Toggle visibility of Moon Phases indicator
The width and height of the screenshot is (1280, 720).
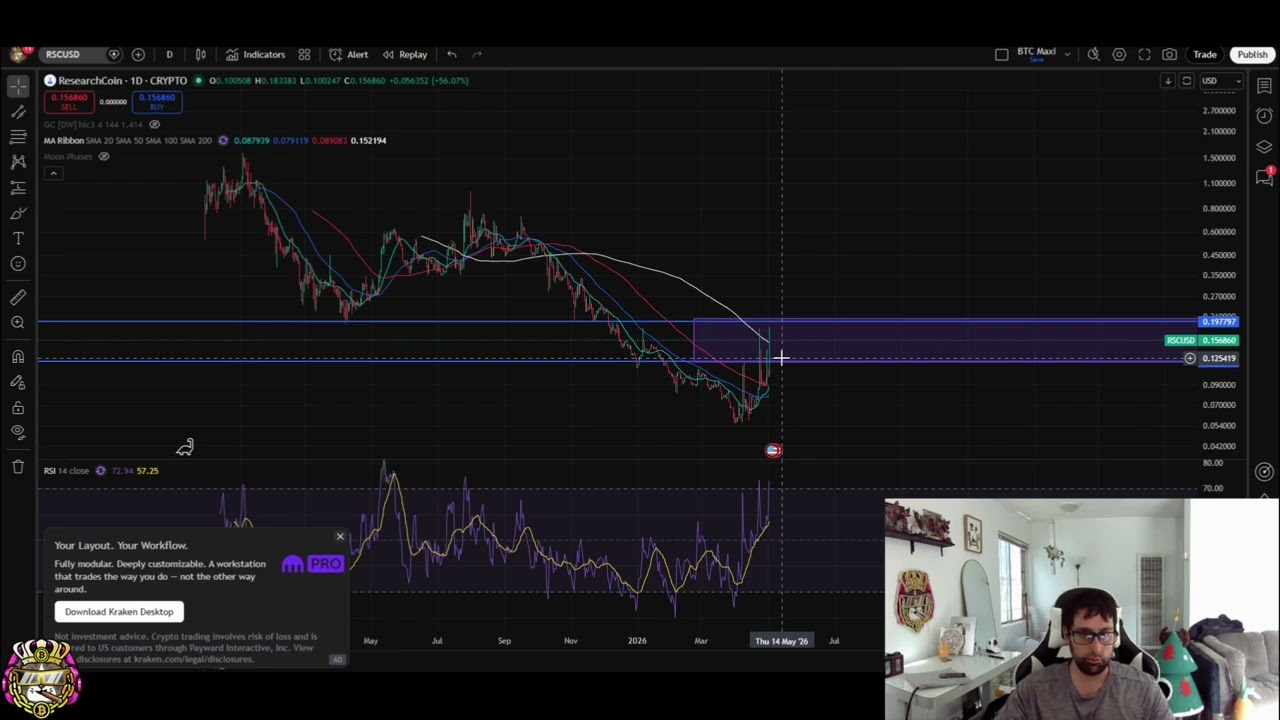[x=103, y=156]
